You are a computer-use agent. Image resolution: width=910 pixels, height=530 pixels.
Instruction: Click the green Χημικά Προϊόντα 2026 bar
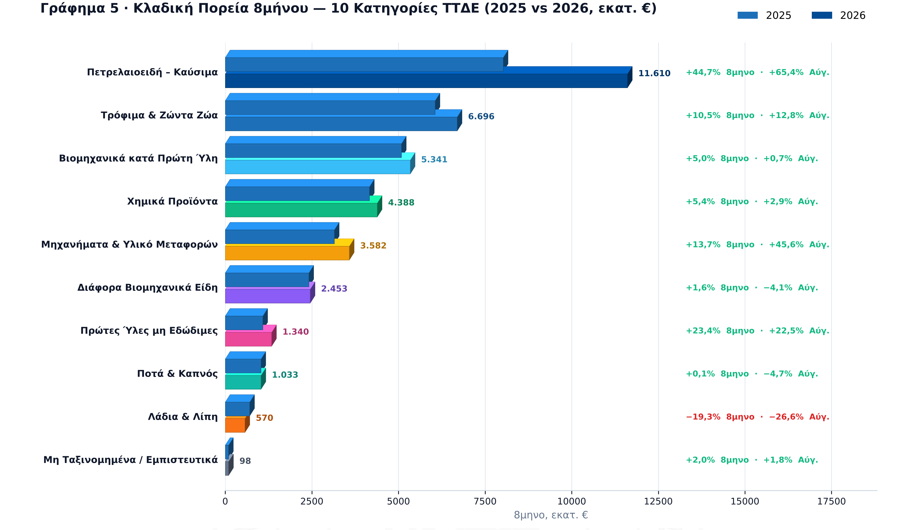point(301,209)
